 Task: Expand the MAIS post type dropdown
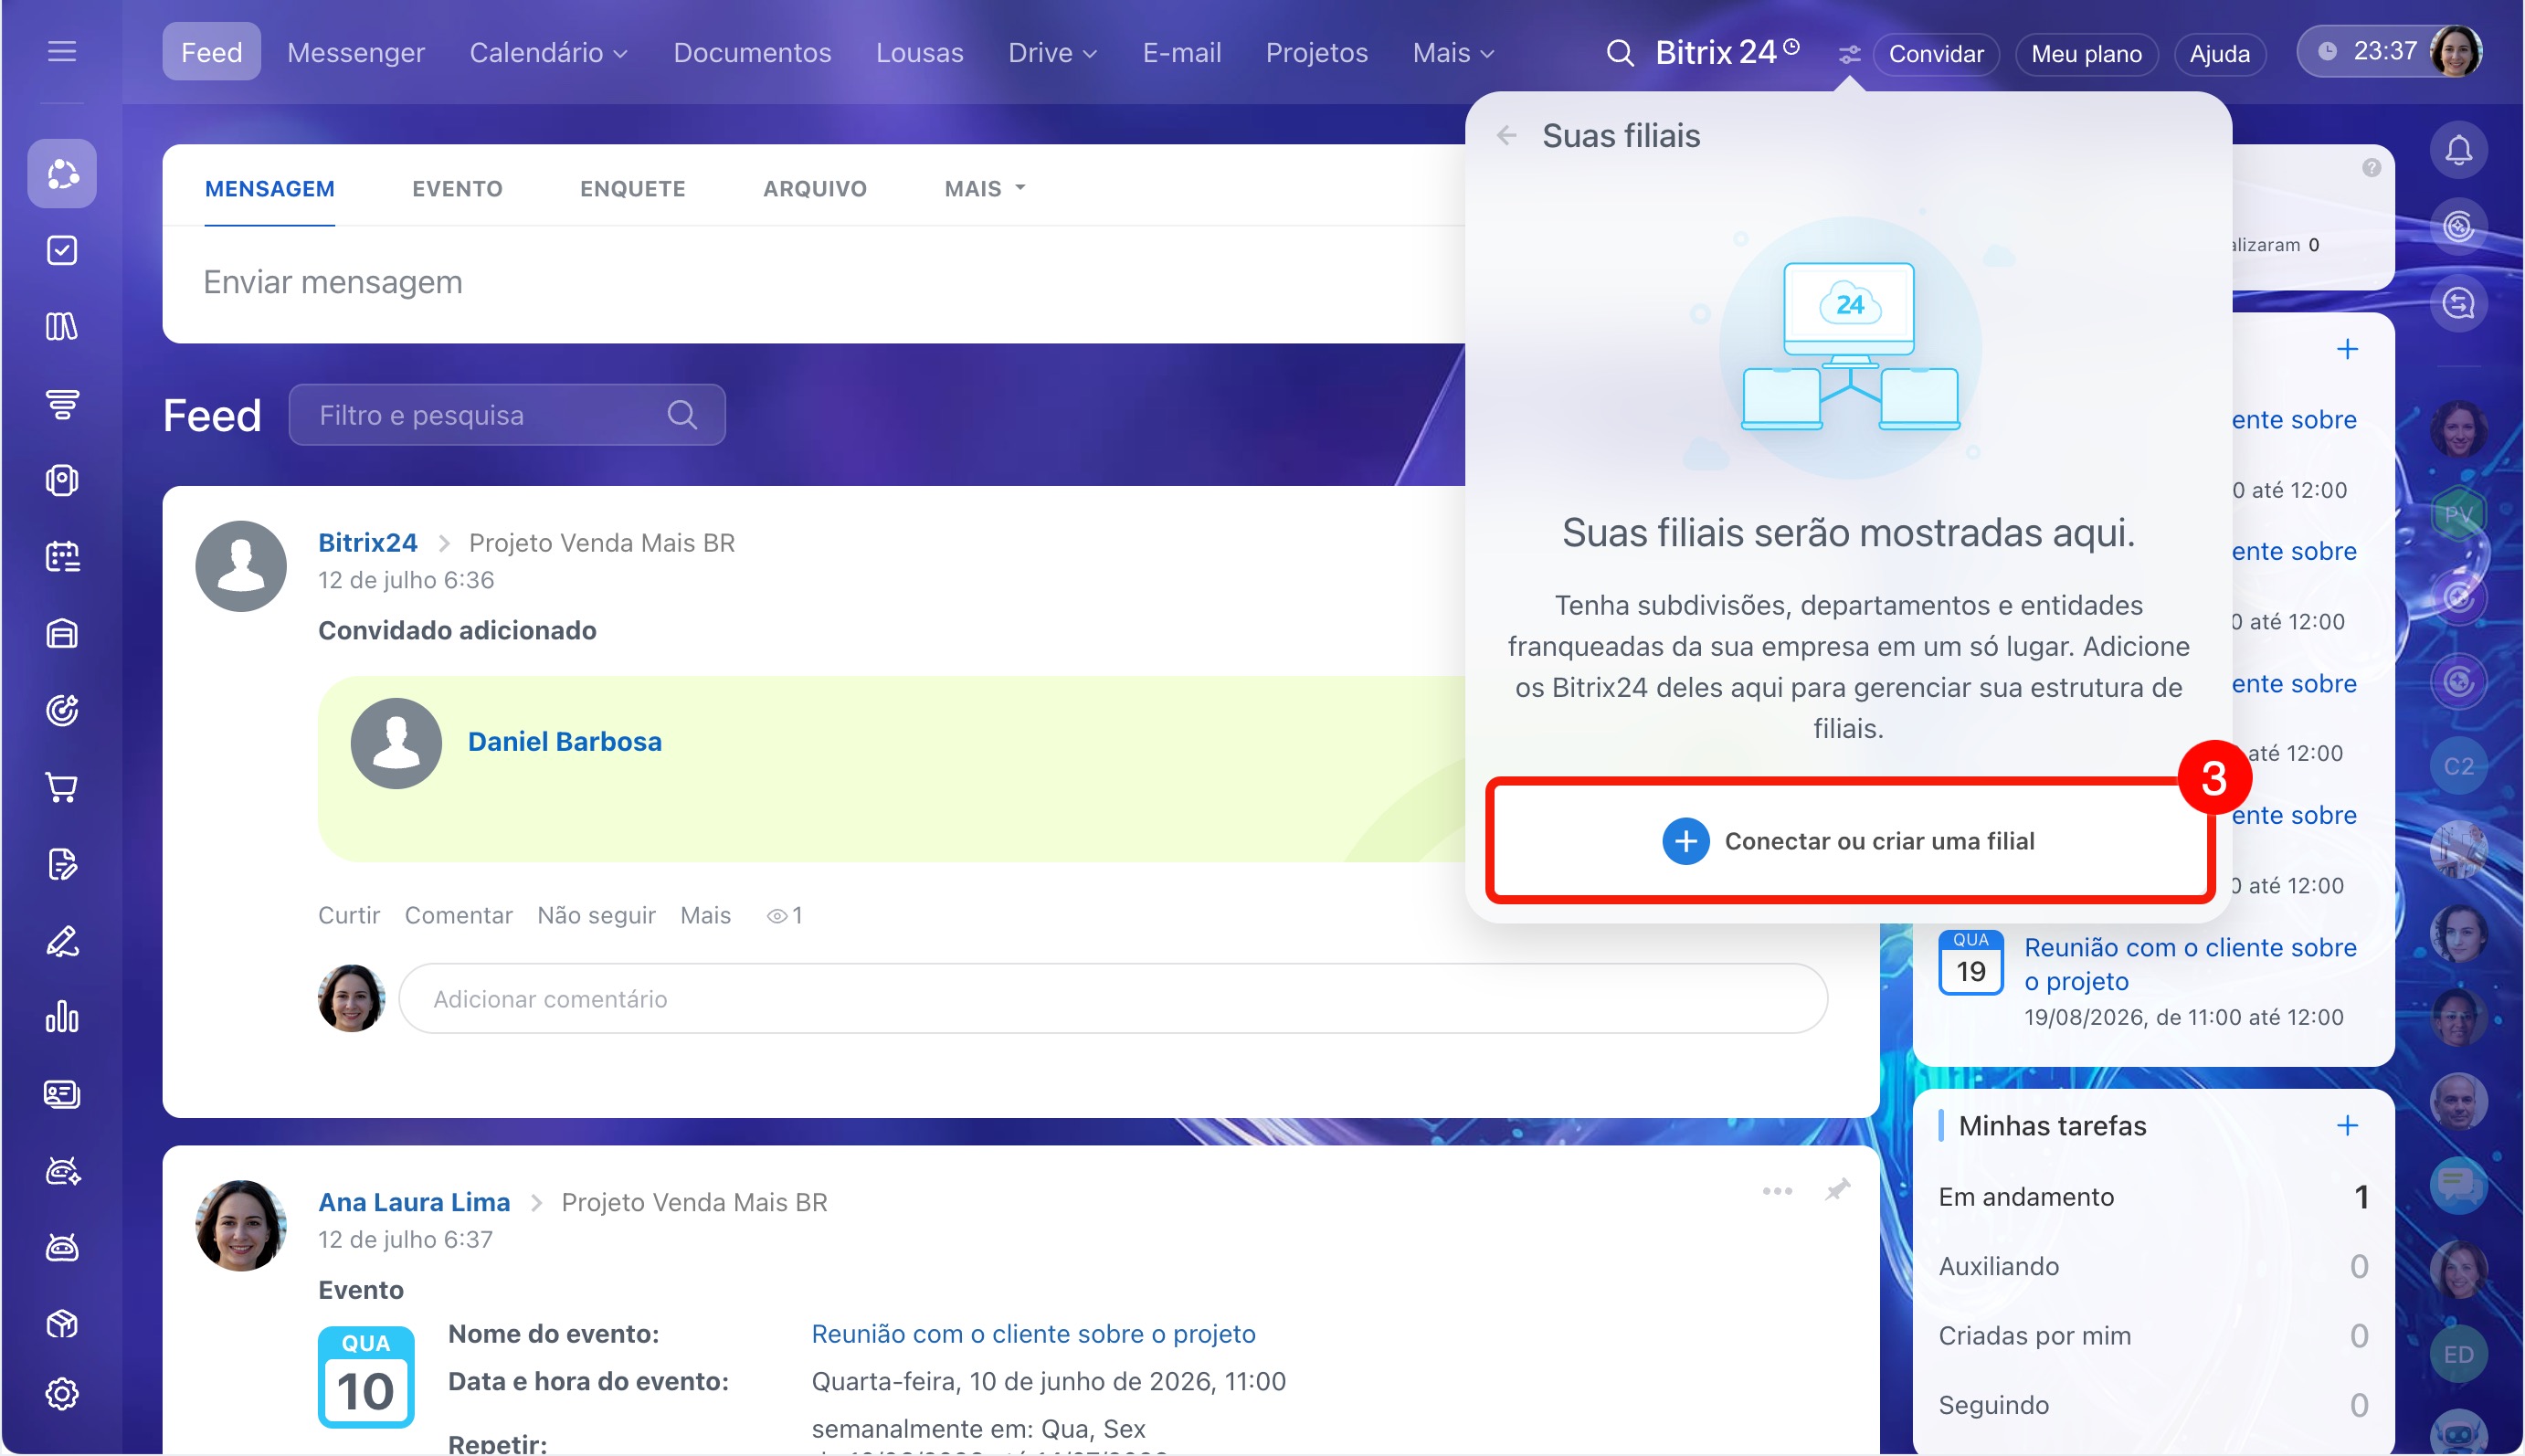click(x=985, y=188)
